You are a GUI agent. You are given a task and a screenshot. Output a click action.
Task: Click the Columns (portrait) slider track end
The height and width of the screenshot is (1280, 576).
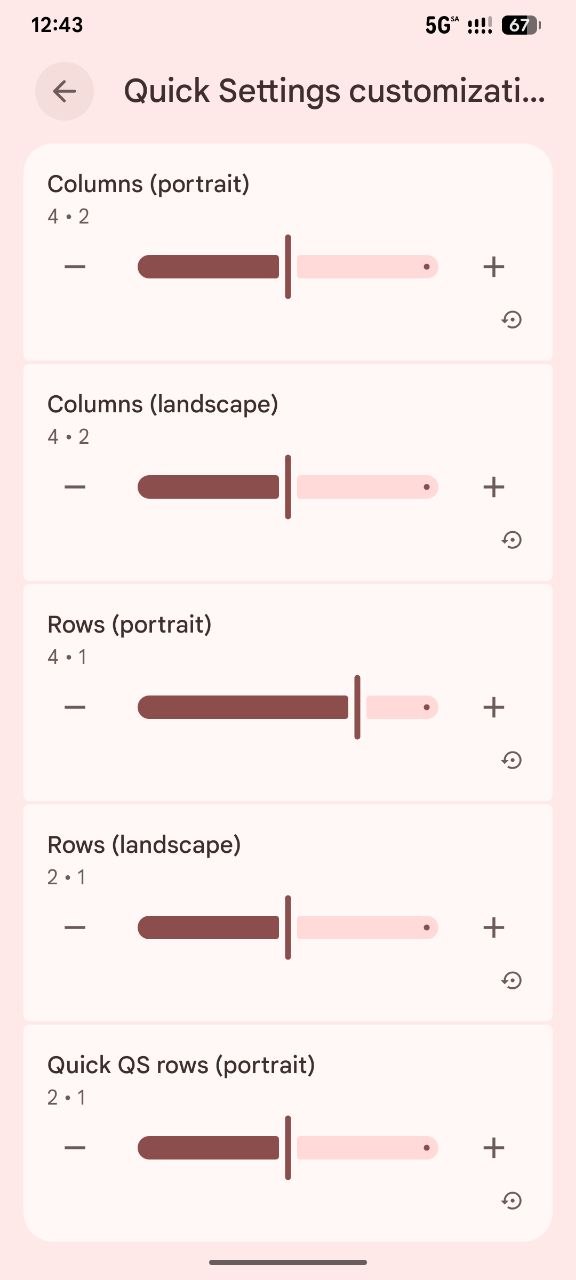427,267
